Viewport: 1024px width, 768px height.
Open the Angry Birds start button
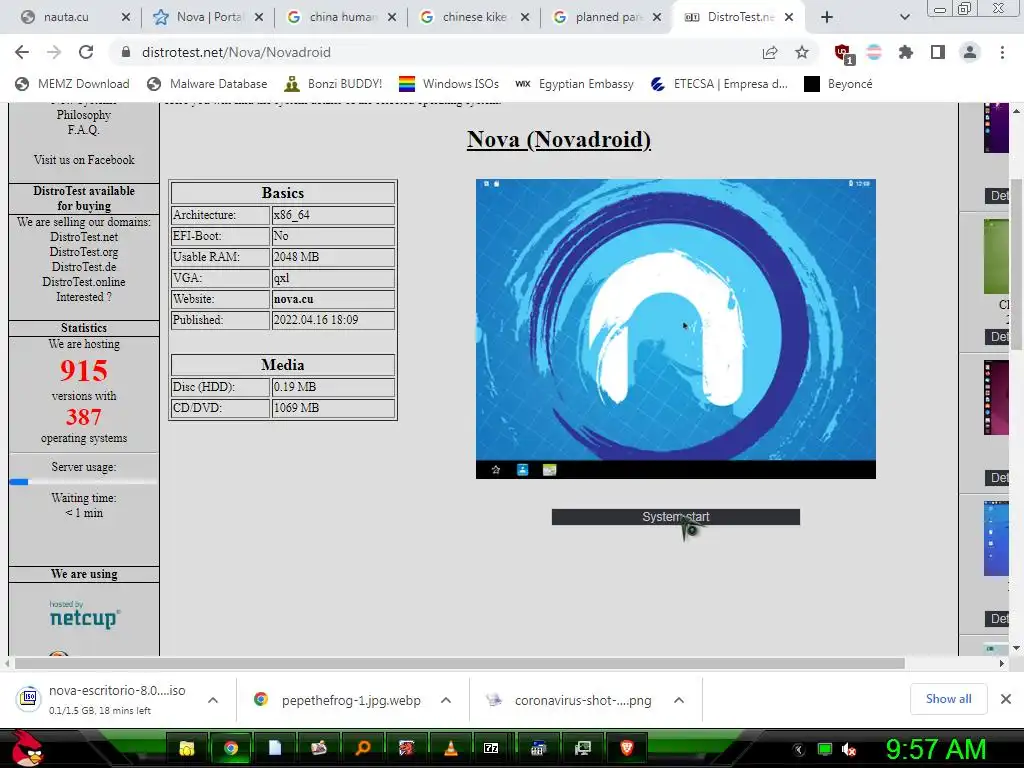point(27,748)
